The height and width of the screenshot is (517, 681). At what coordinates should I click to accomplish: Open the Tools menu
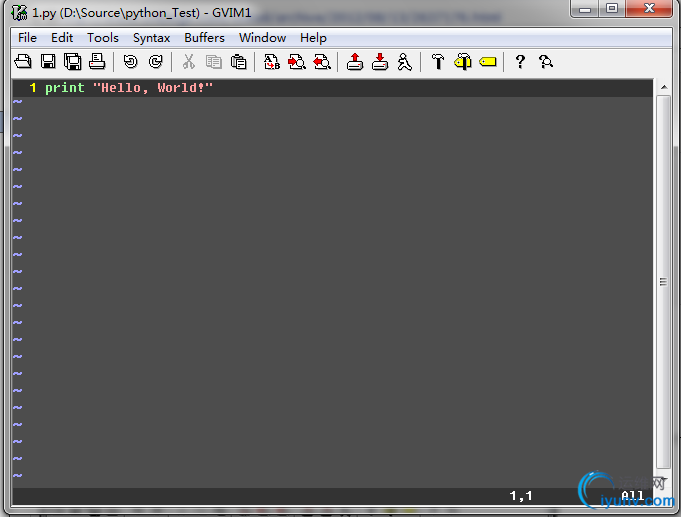click(103, 38)
